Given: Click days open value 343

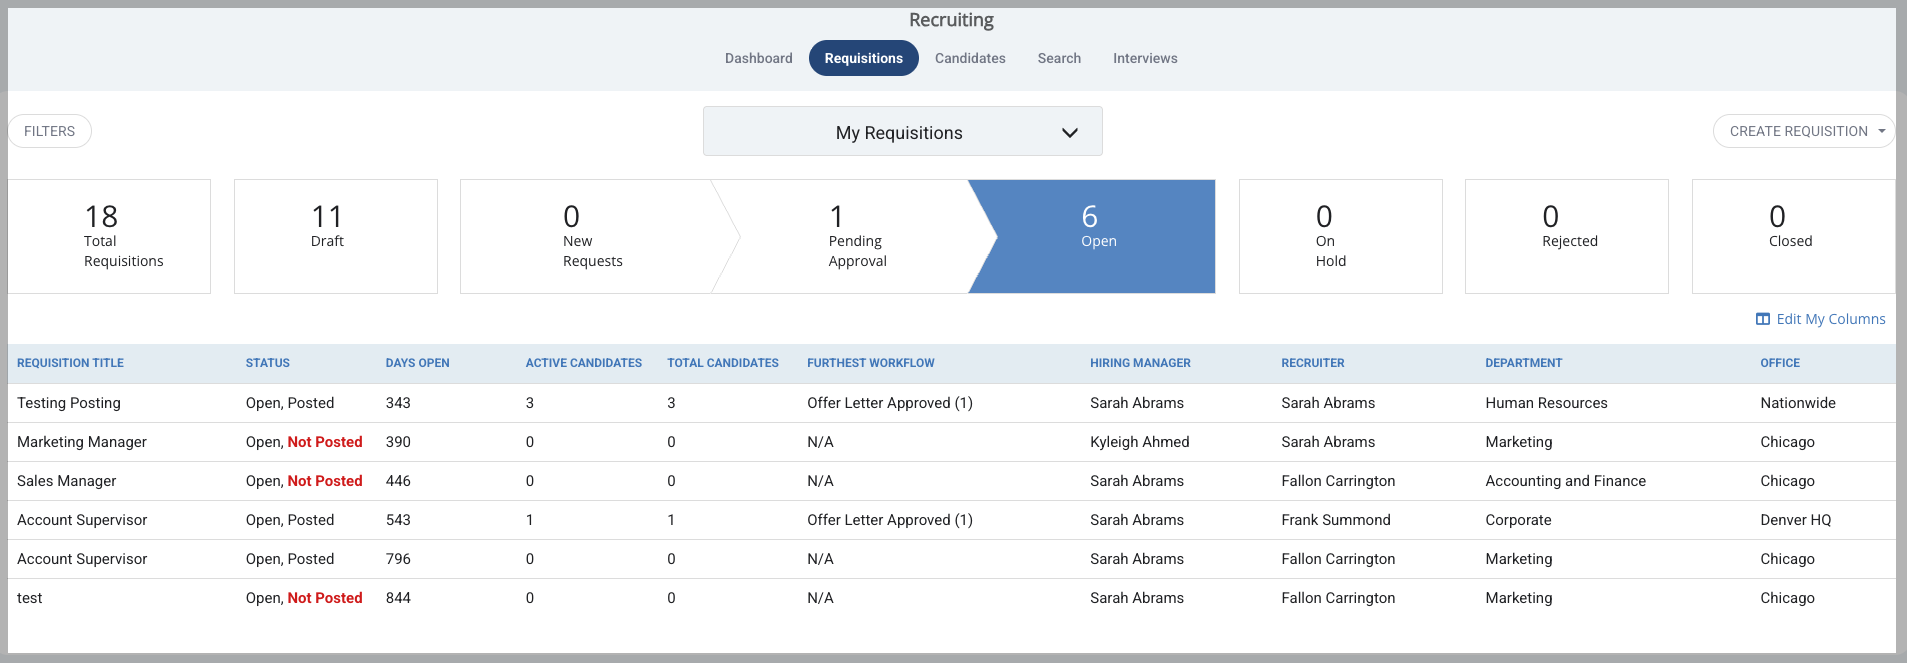Looking at the screenshot, I should [398, 403].
